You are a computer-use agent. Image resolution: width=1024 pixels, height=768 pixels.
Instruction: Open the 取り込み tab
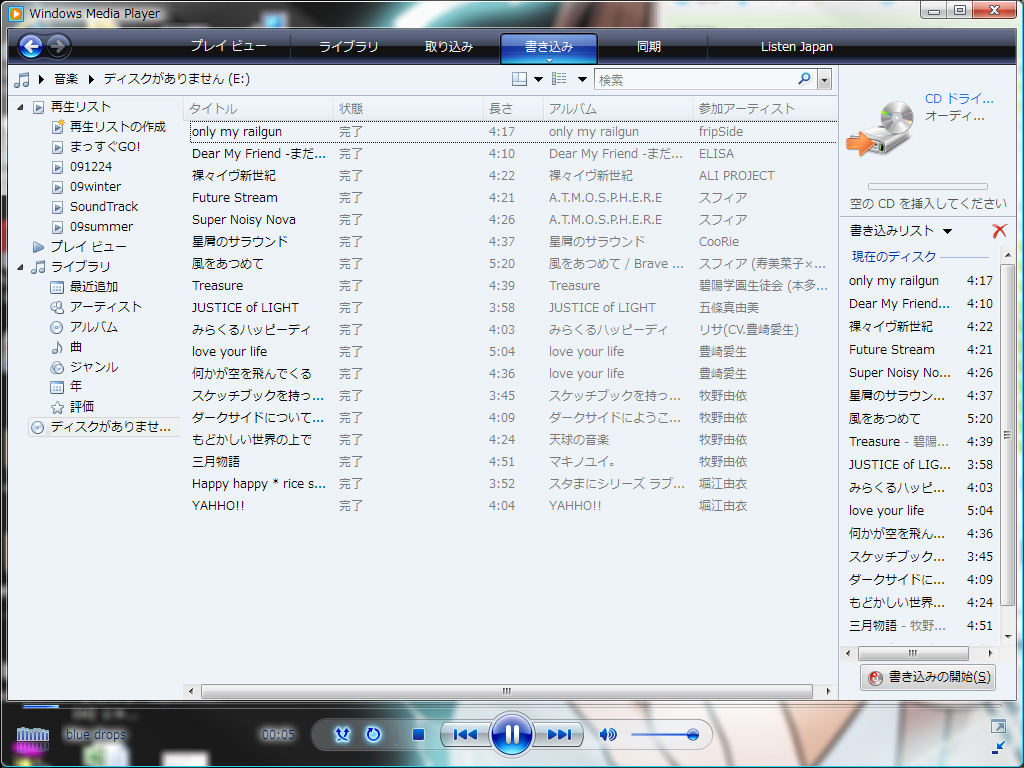449,46
